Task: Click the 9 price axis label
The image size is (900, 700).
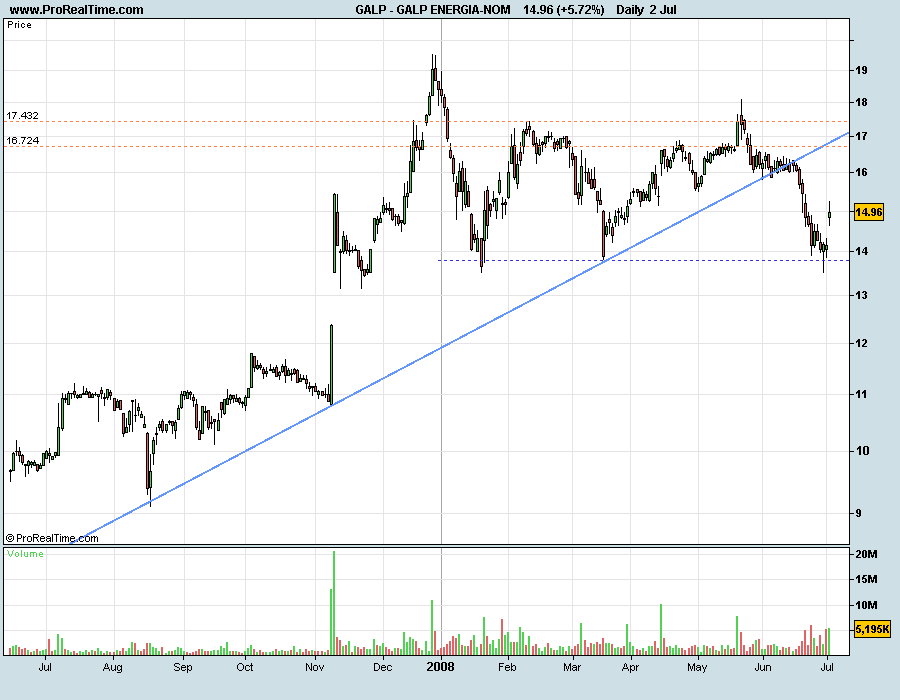Action: click(858, 514)
